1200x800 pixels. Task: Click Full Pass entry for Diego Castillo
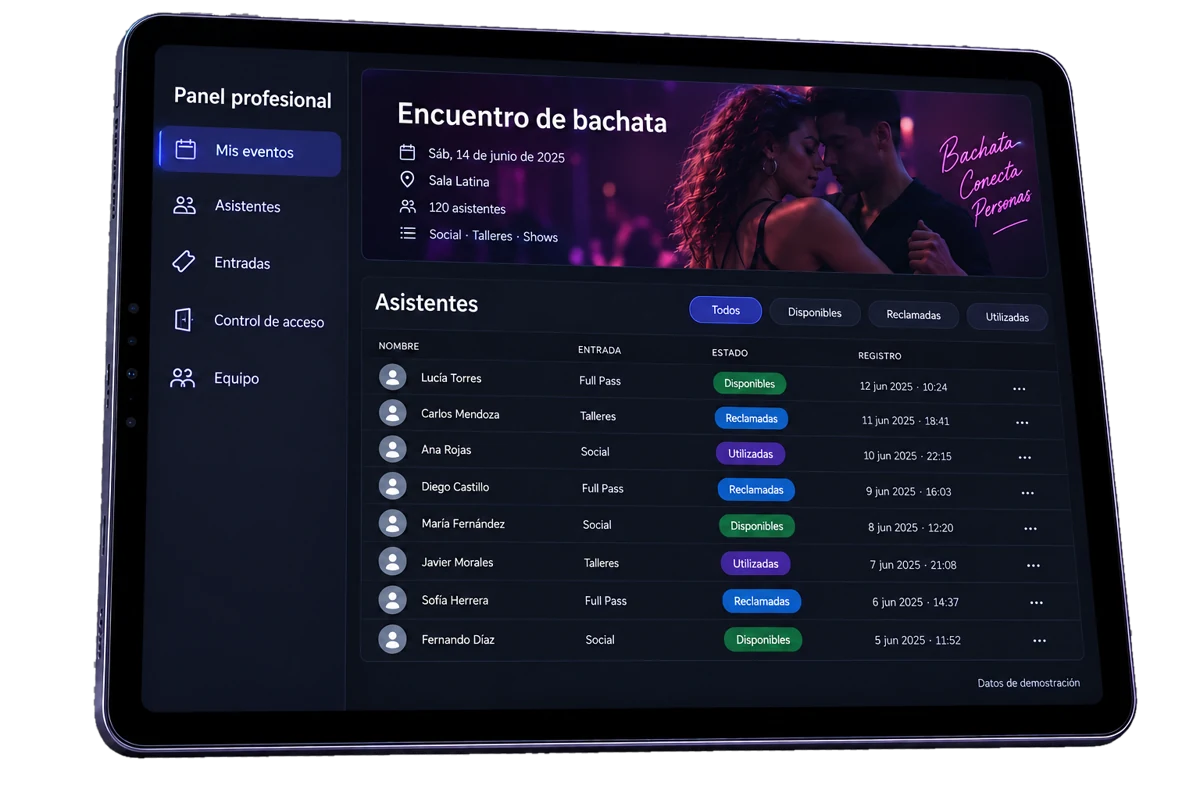[x=603, y=488]
